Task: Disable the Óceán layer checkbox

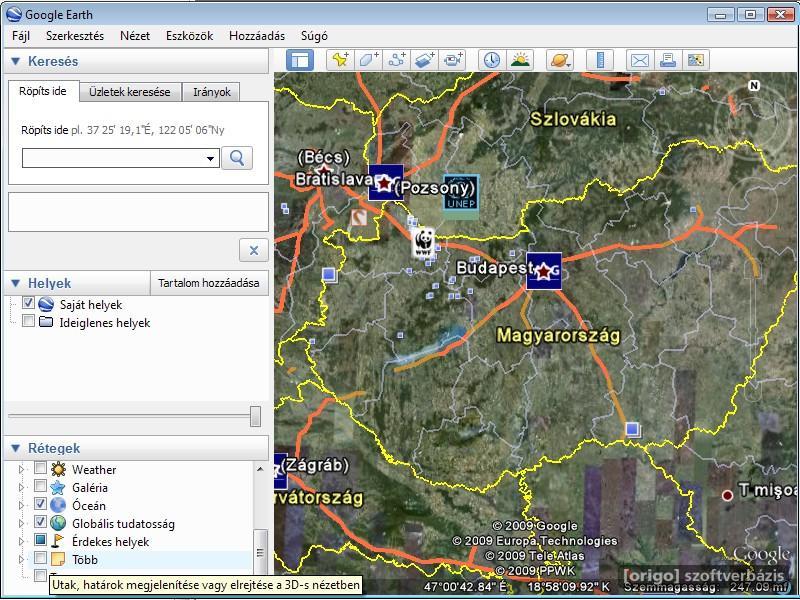Action: pyautogui.click(x=41, y=504)
